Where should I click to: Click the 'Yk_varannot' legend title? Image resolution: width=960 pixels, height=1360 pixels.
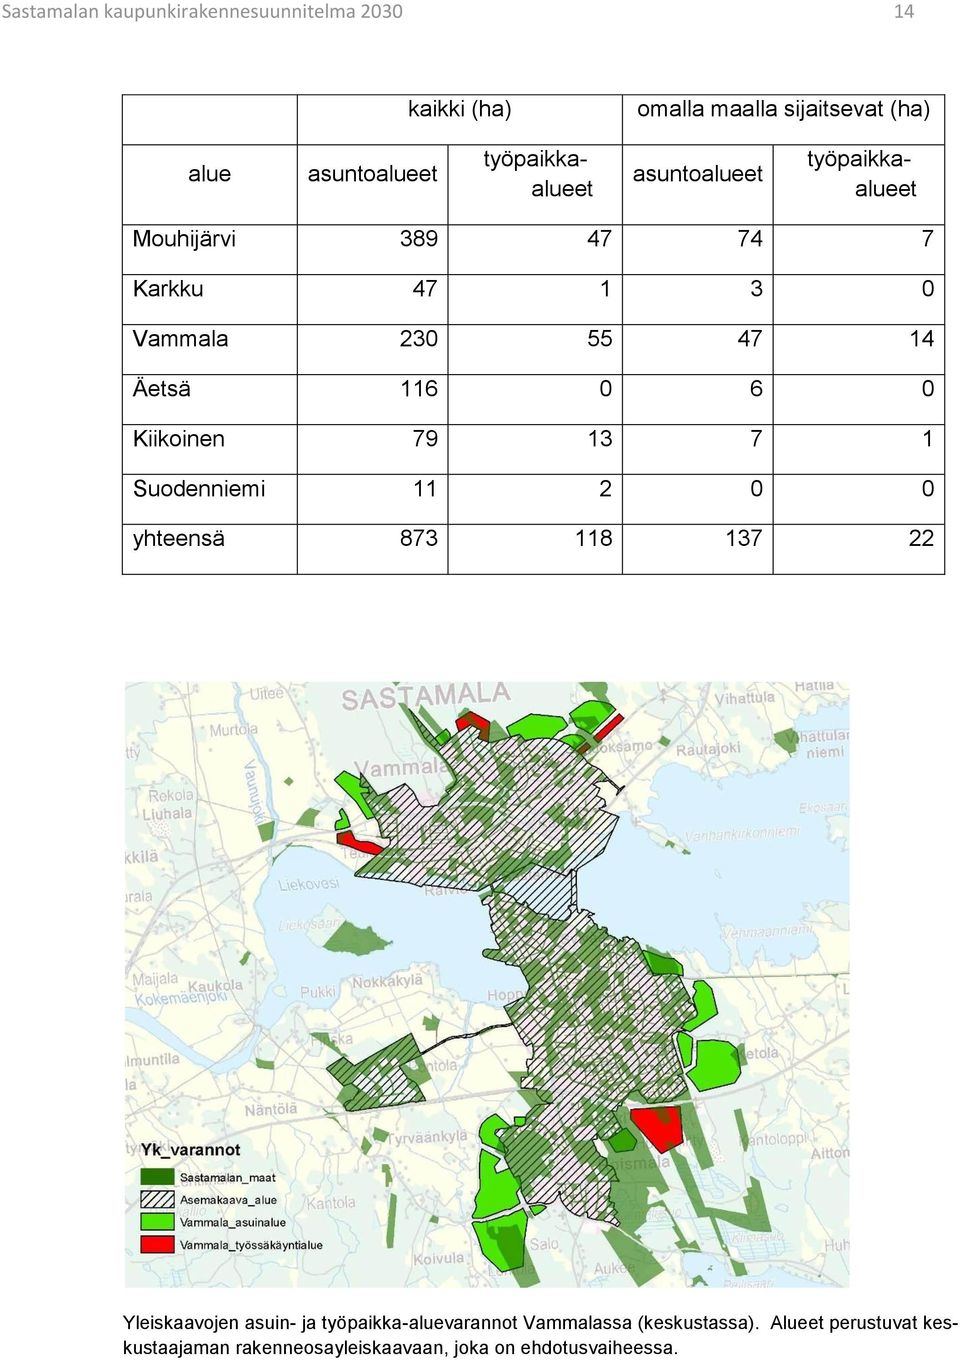(191, 1150)
